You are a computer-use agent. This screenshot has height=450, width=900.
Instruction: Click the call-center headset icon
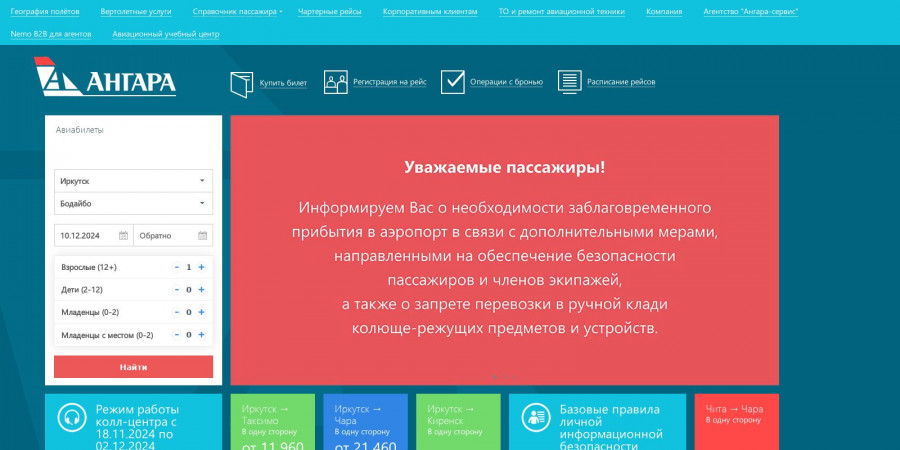tap(72, 417)
